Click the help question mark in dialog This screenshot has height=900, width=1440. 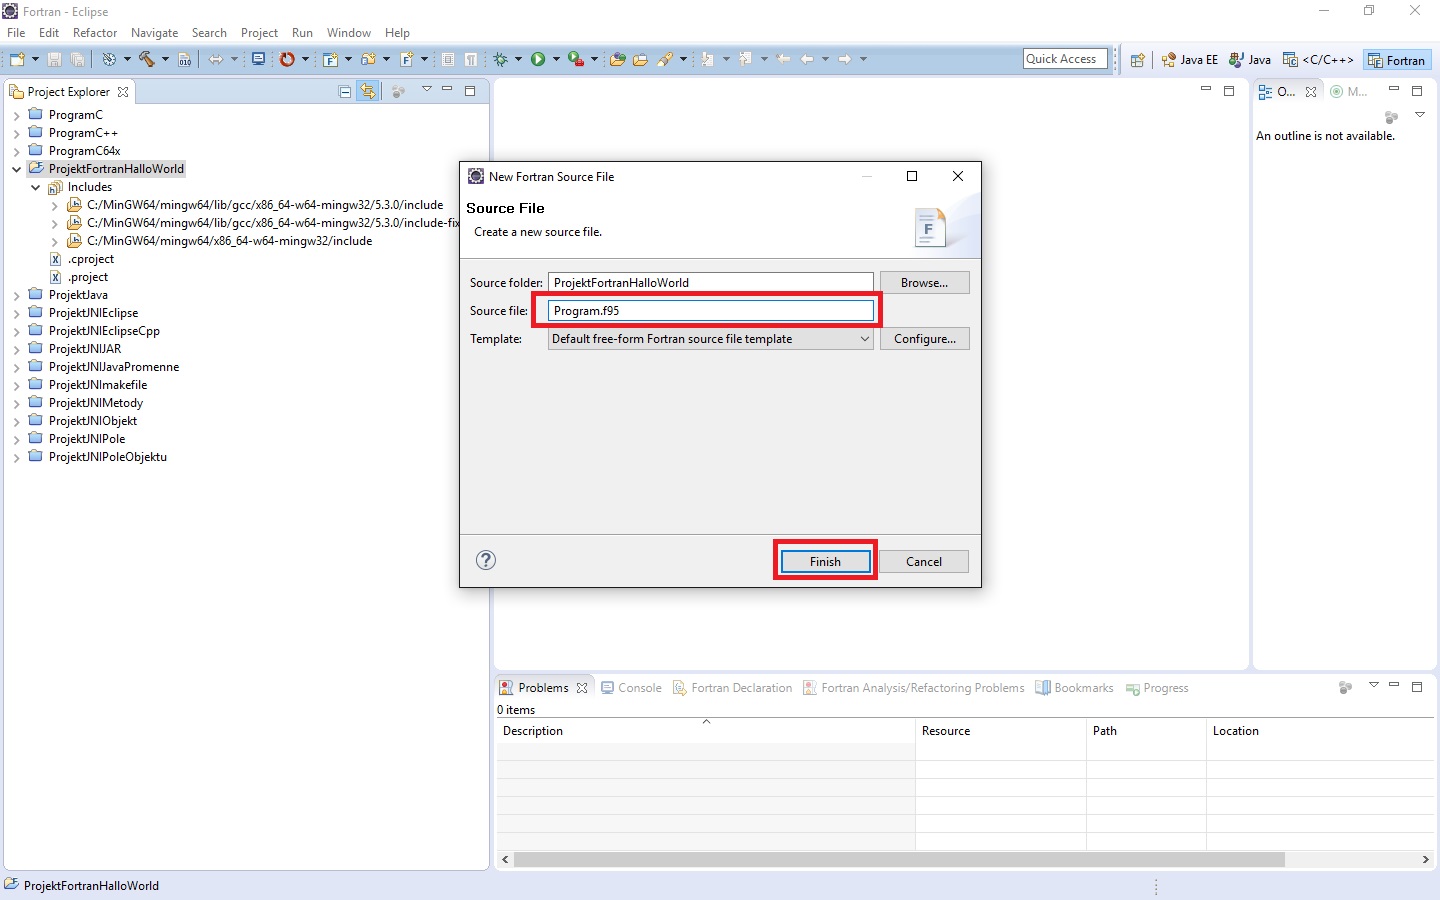point(486,560)
